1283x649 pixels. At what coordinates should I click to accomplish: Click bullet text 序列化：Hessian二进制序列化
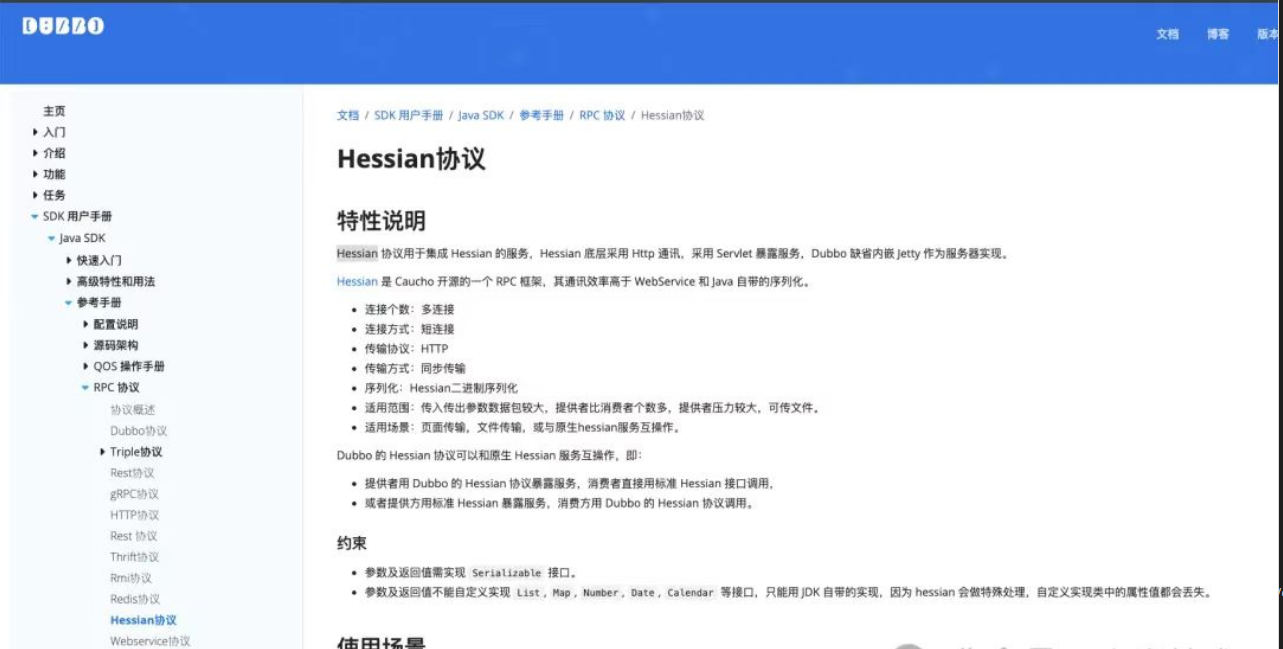441,388
